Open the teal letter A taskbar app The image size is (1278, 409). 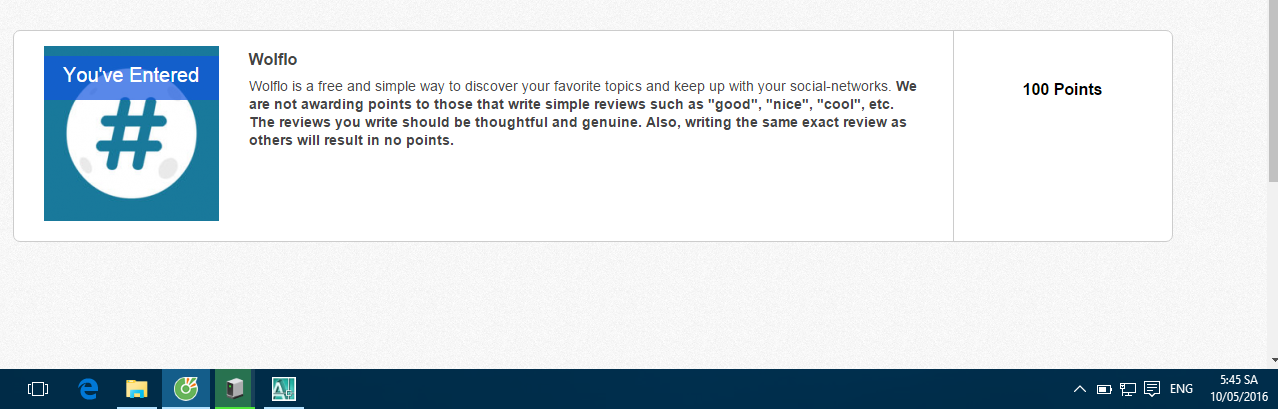point(283,389)
